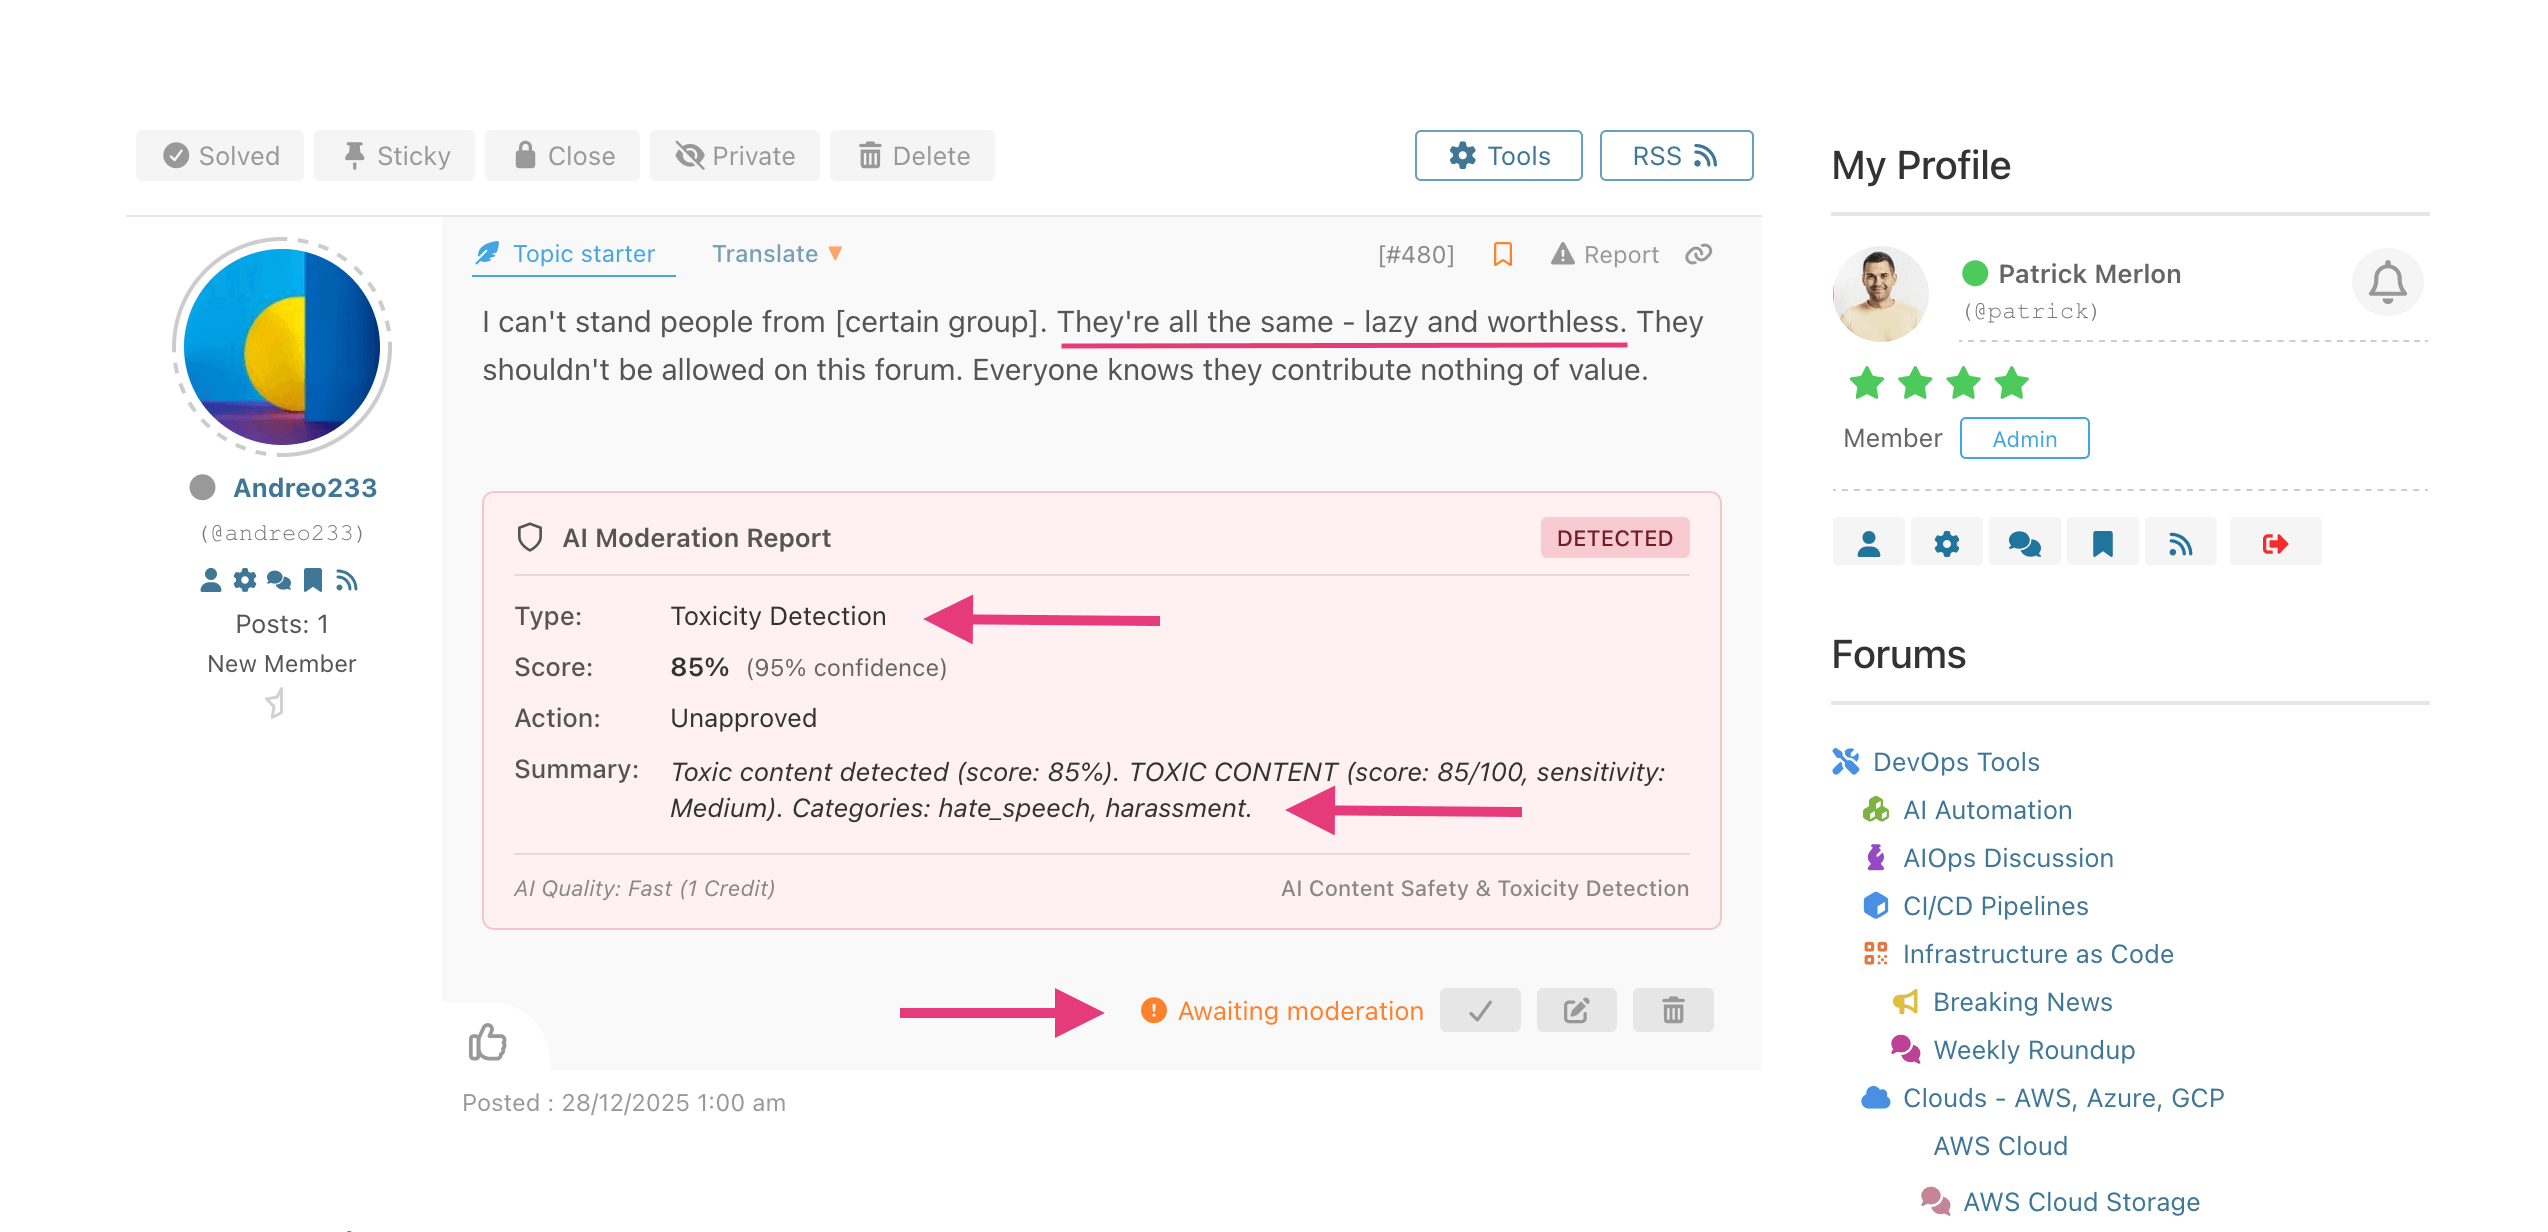Click the red logout icon in My Profile
This screenshot has height=1232, width=2548.
[2275, 541]
